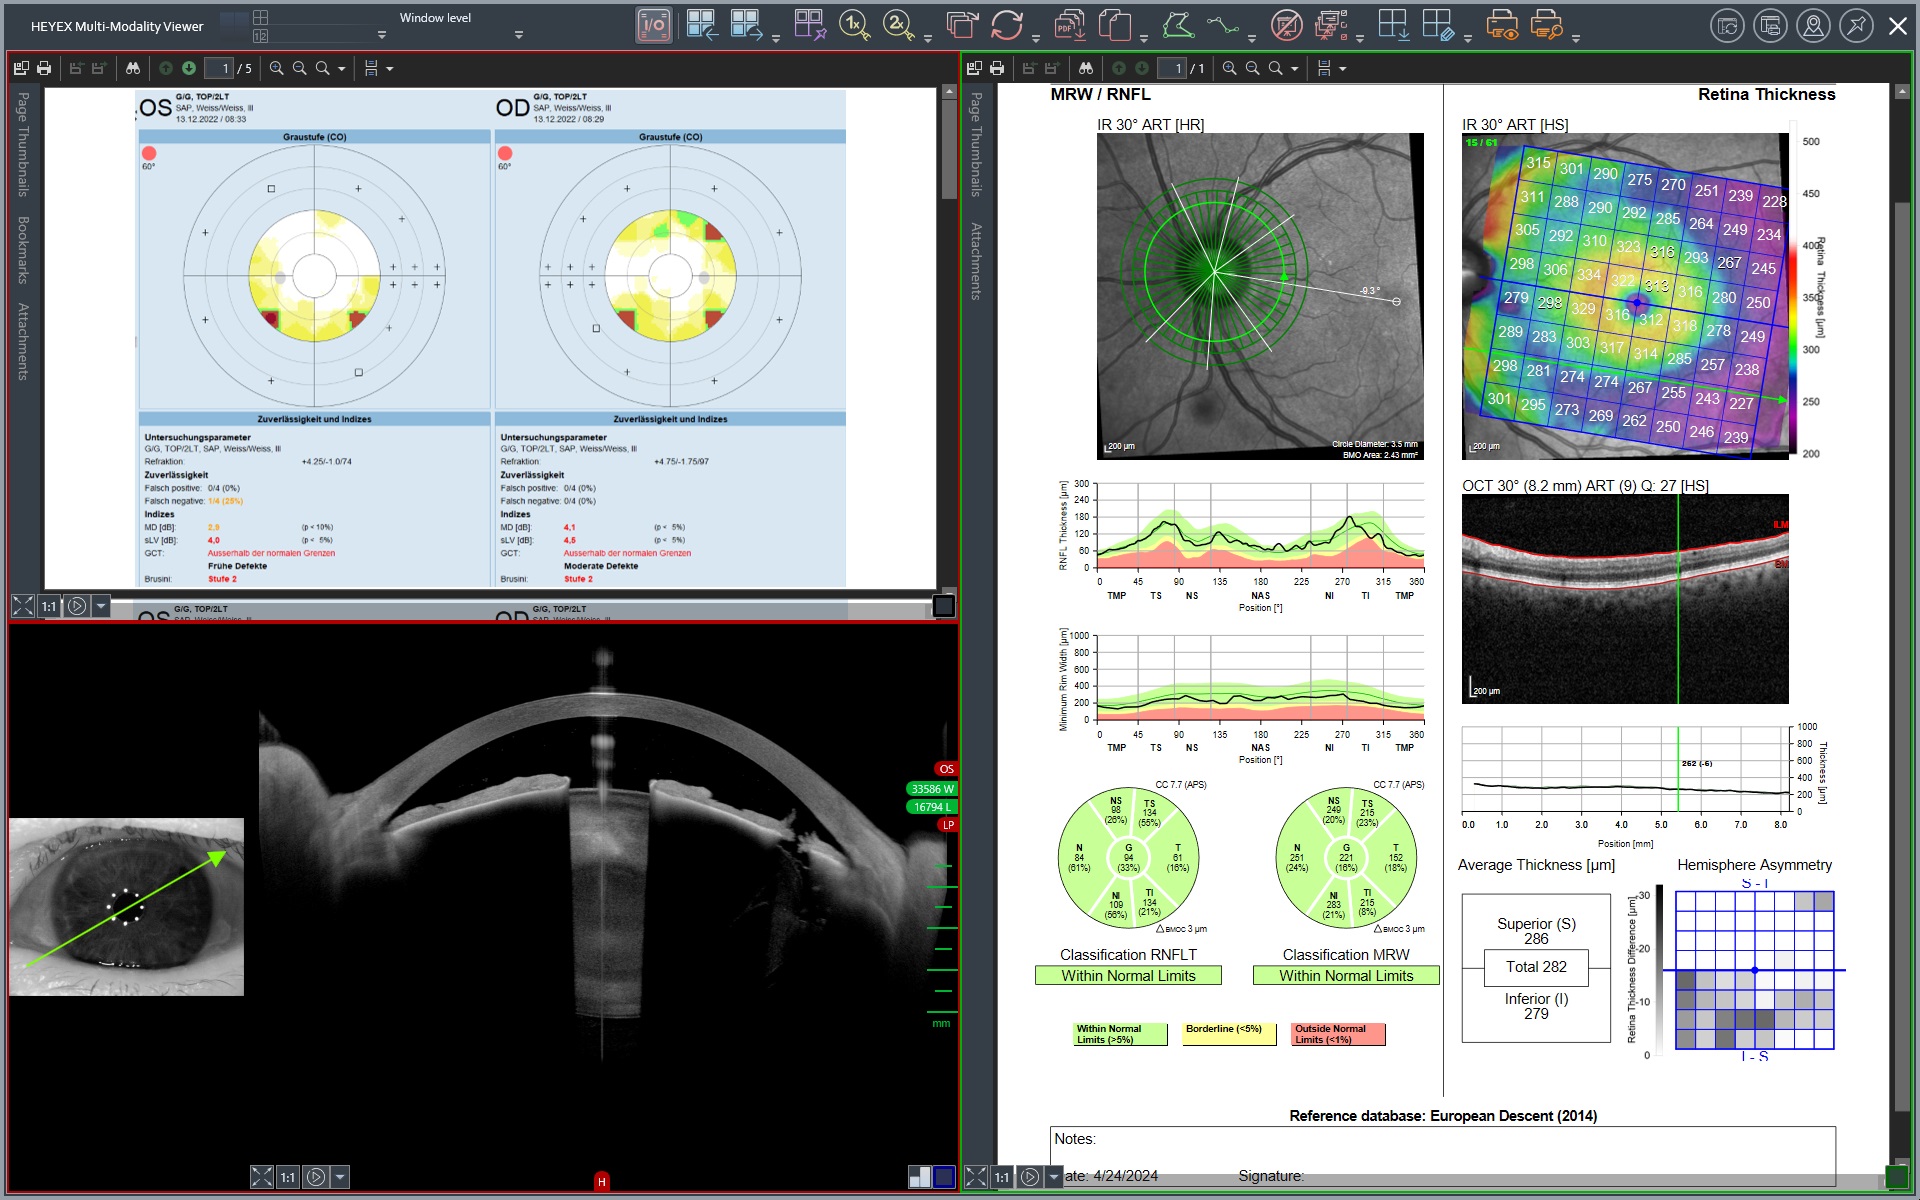This screenshot has width=1920, height=1200.
Task: Click the print preview printer icon
Action: point(1502,26)
